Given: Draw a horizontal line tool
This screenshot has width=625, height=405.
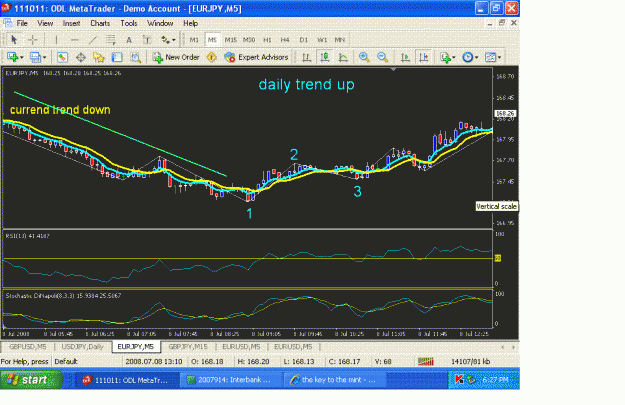Looking at the screenshot, I should [75, 39].
